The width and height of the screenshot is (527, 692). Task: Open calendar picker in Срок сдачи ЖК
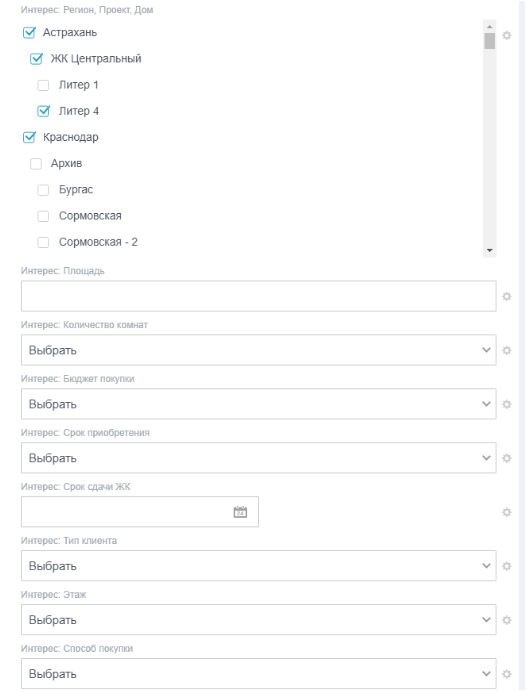coord(240,512)
